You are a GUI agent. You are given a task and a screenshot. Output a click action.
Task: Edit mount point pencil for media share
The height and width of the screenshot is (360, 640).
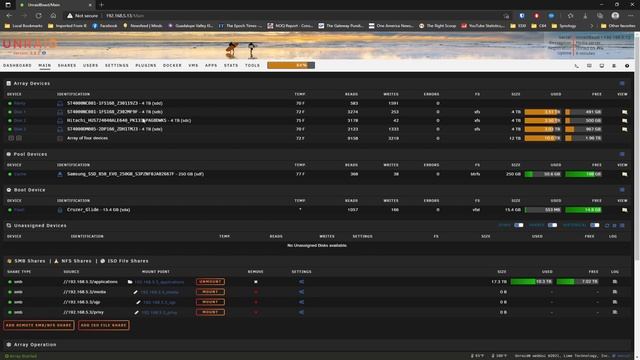[x=136, y=292]
